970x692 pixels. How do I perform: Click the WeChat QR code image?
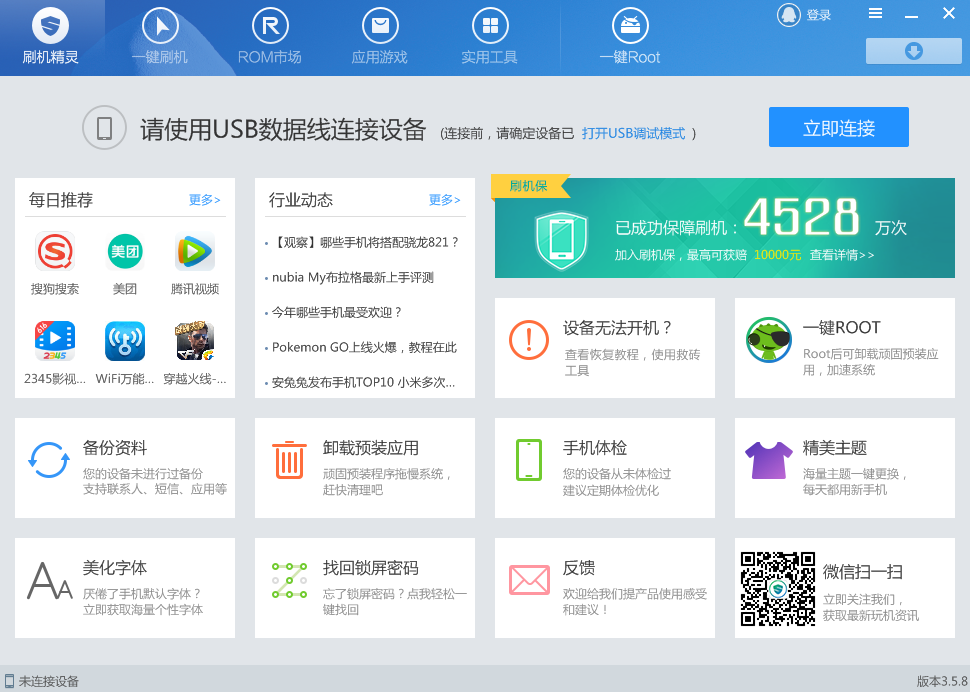point(778,588)
